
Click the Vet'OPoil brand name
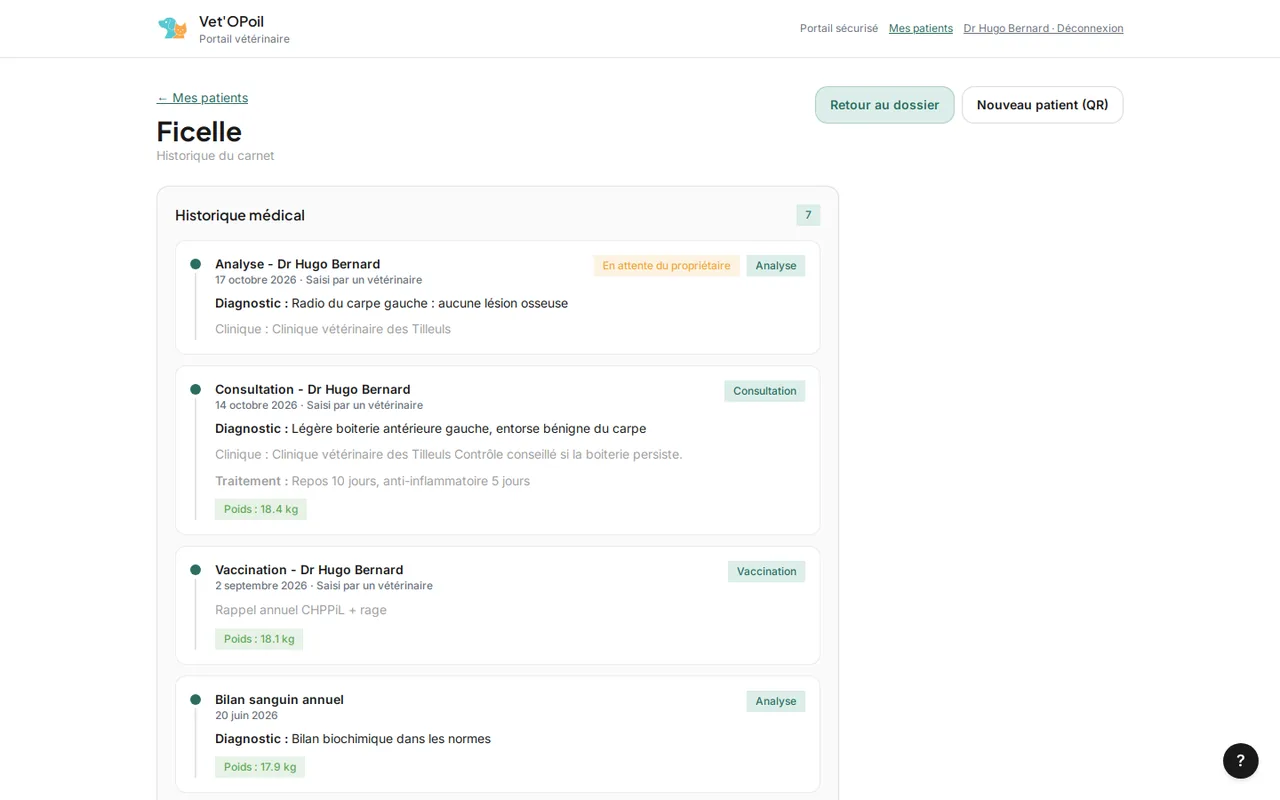[x=231, y=21]
